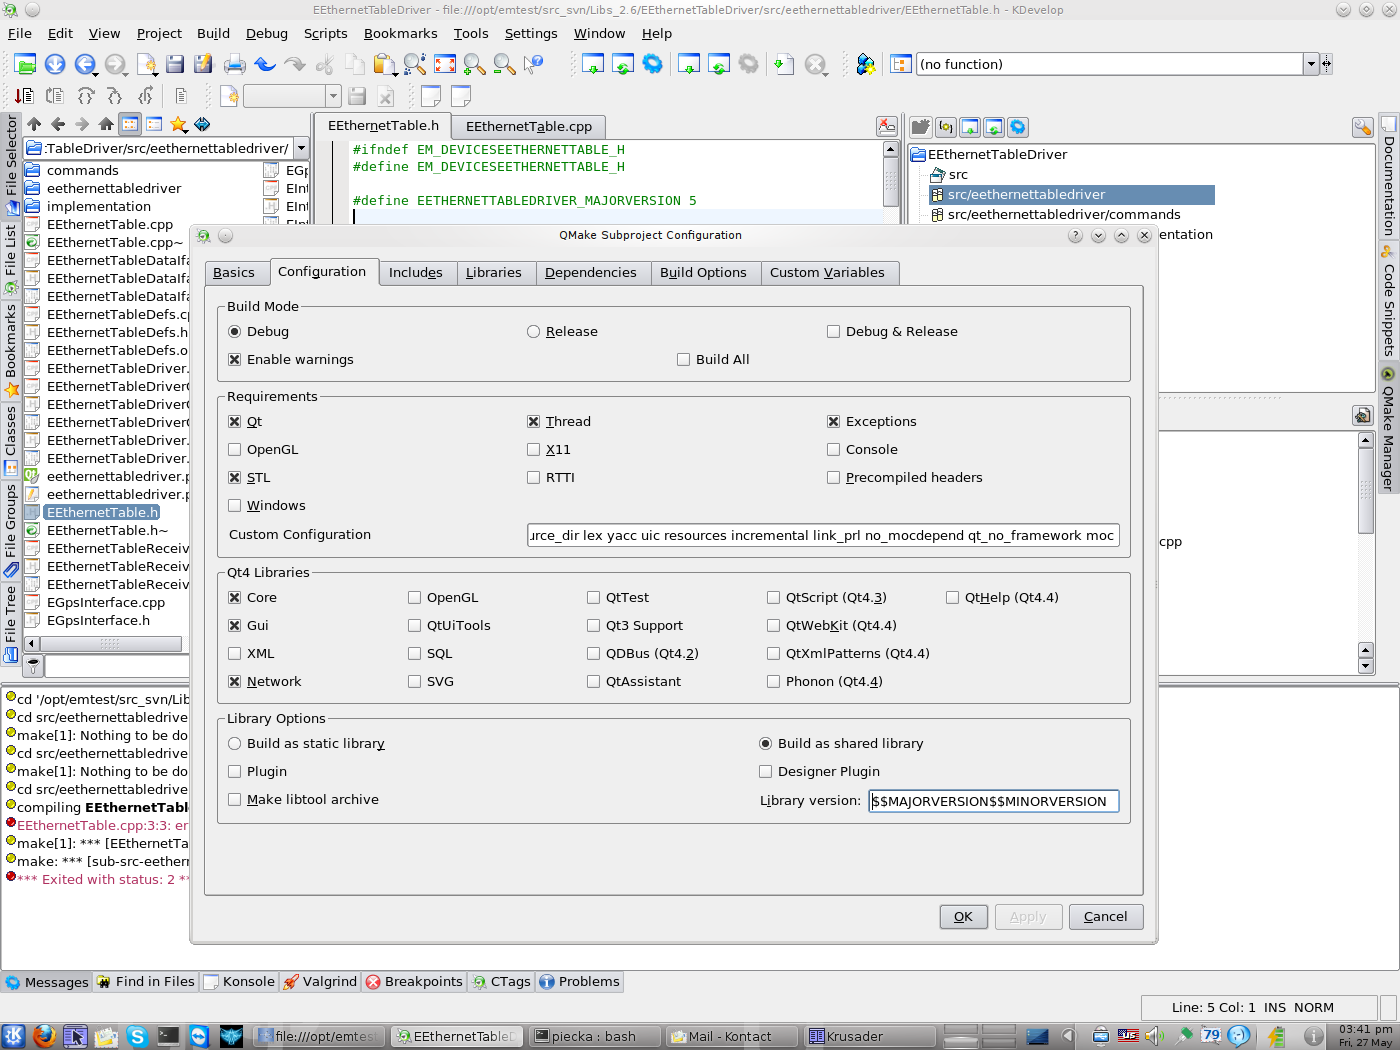Uncheck the Enable warnings checkbox
The width and height of the screenshot is (1400, 1050).
(x=235, y=360)
